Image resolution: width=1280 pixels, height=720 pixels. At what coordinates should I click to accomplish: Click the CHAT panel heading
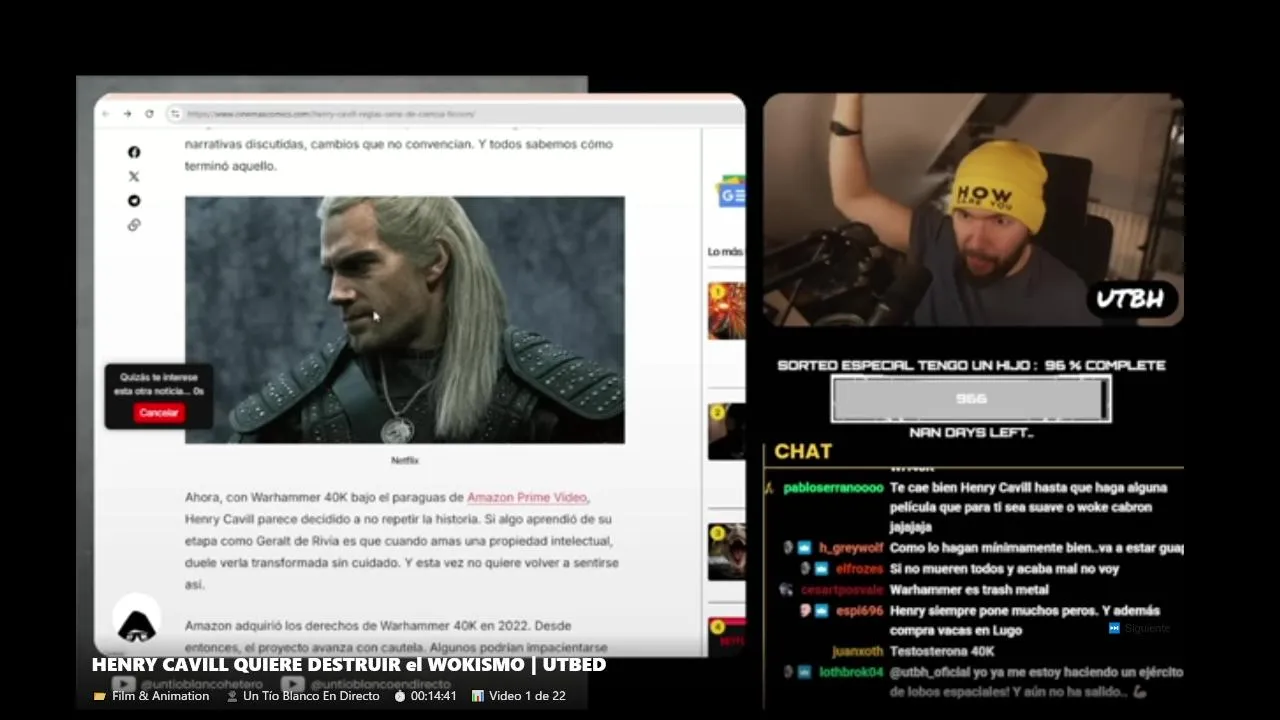point(803,452)
